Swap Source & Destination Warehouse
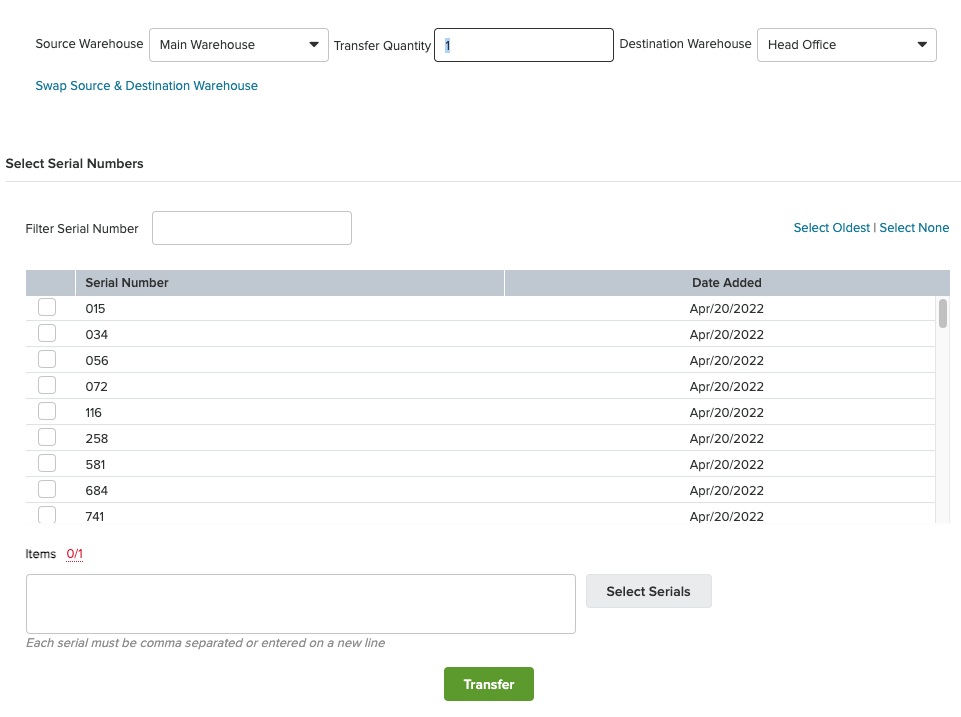The width and height of the screenshot is (961, 717). coord(146,86)
